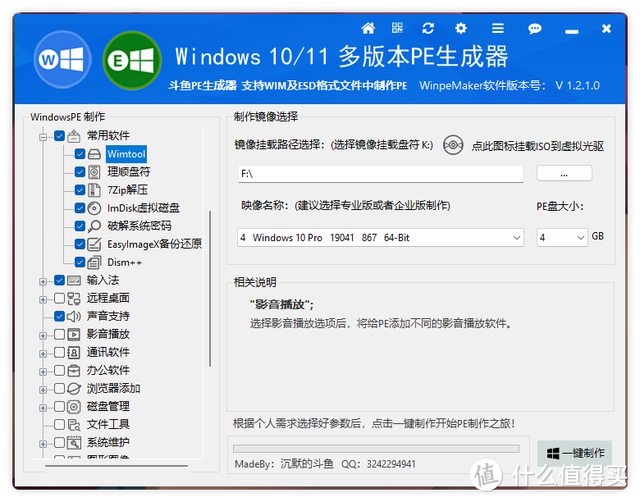Uncheck the 声音支持 checkbox
This screenshot has width=640, height=502.
pyautogui.click(x=60, y=316)
